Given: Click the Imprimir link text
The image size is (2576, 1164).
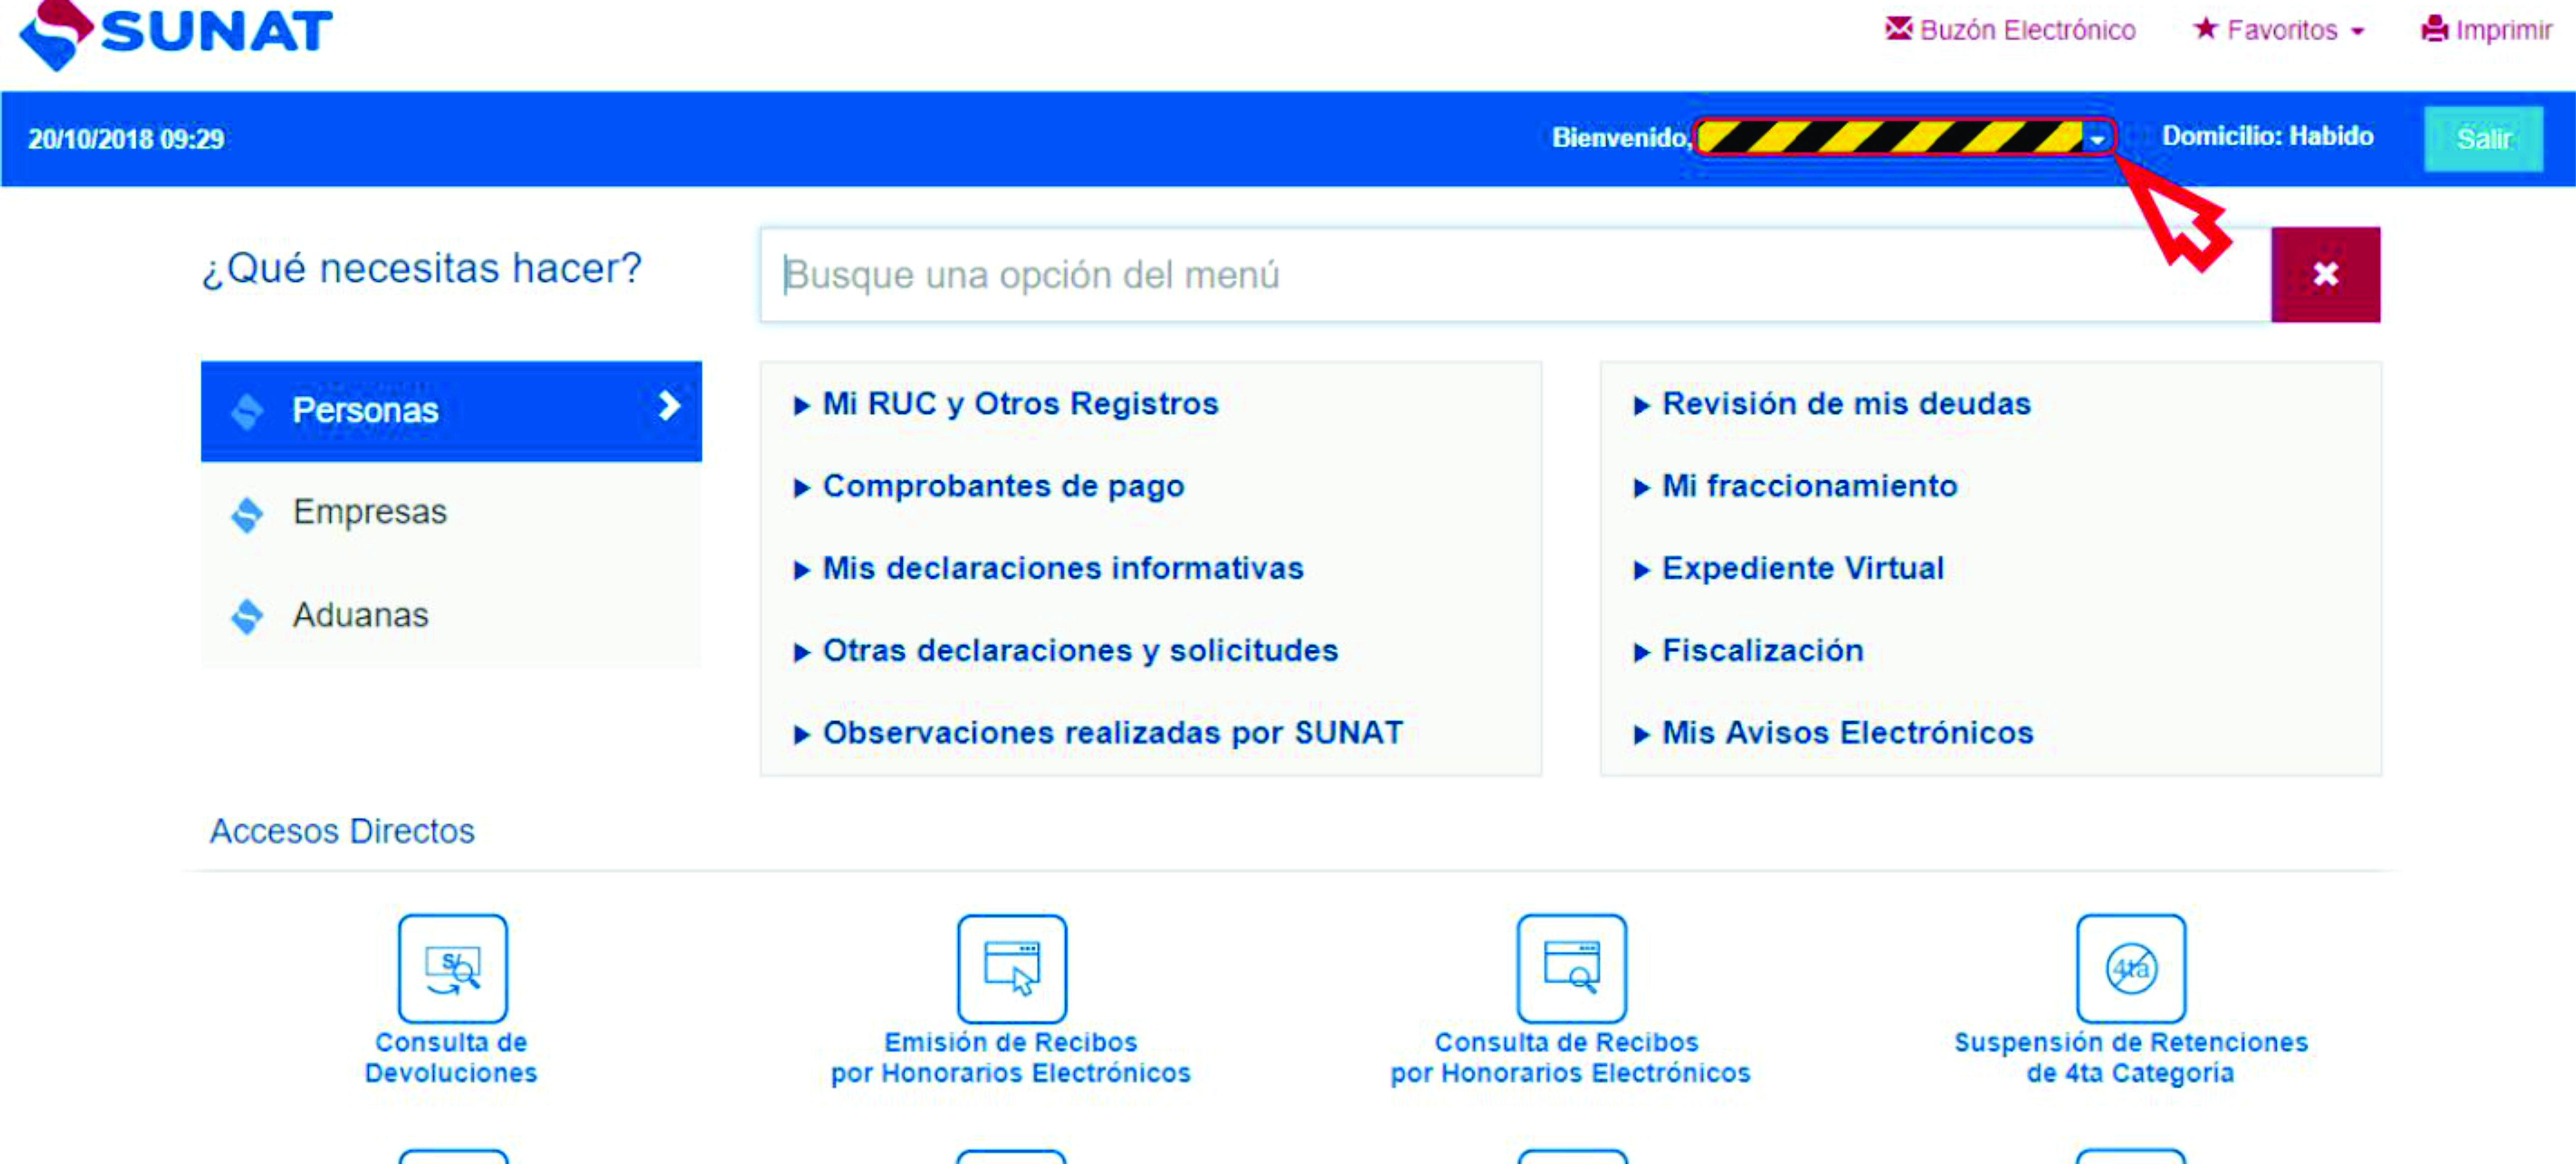Looking at the screenshot, I should click(x=2504, y=30).
